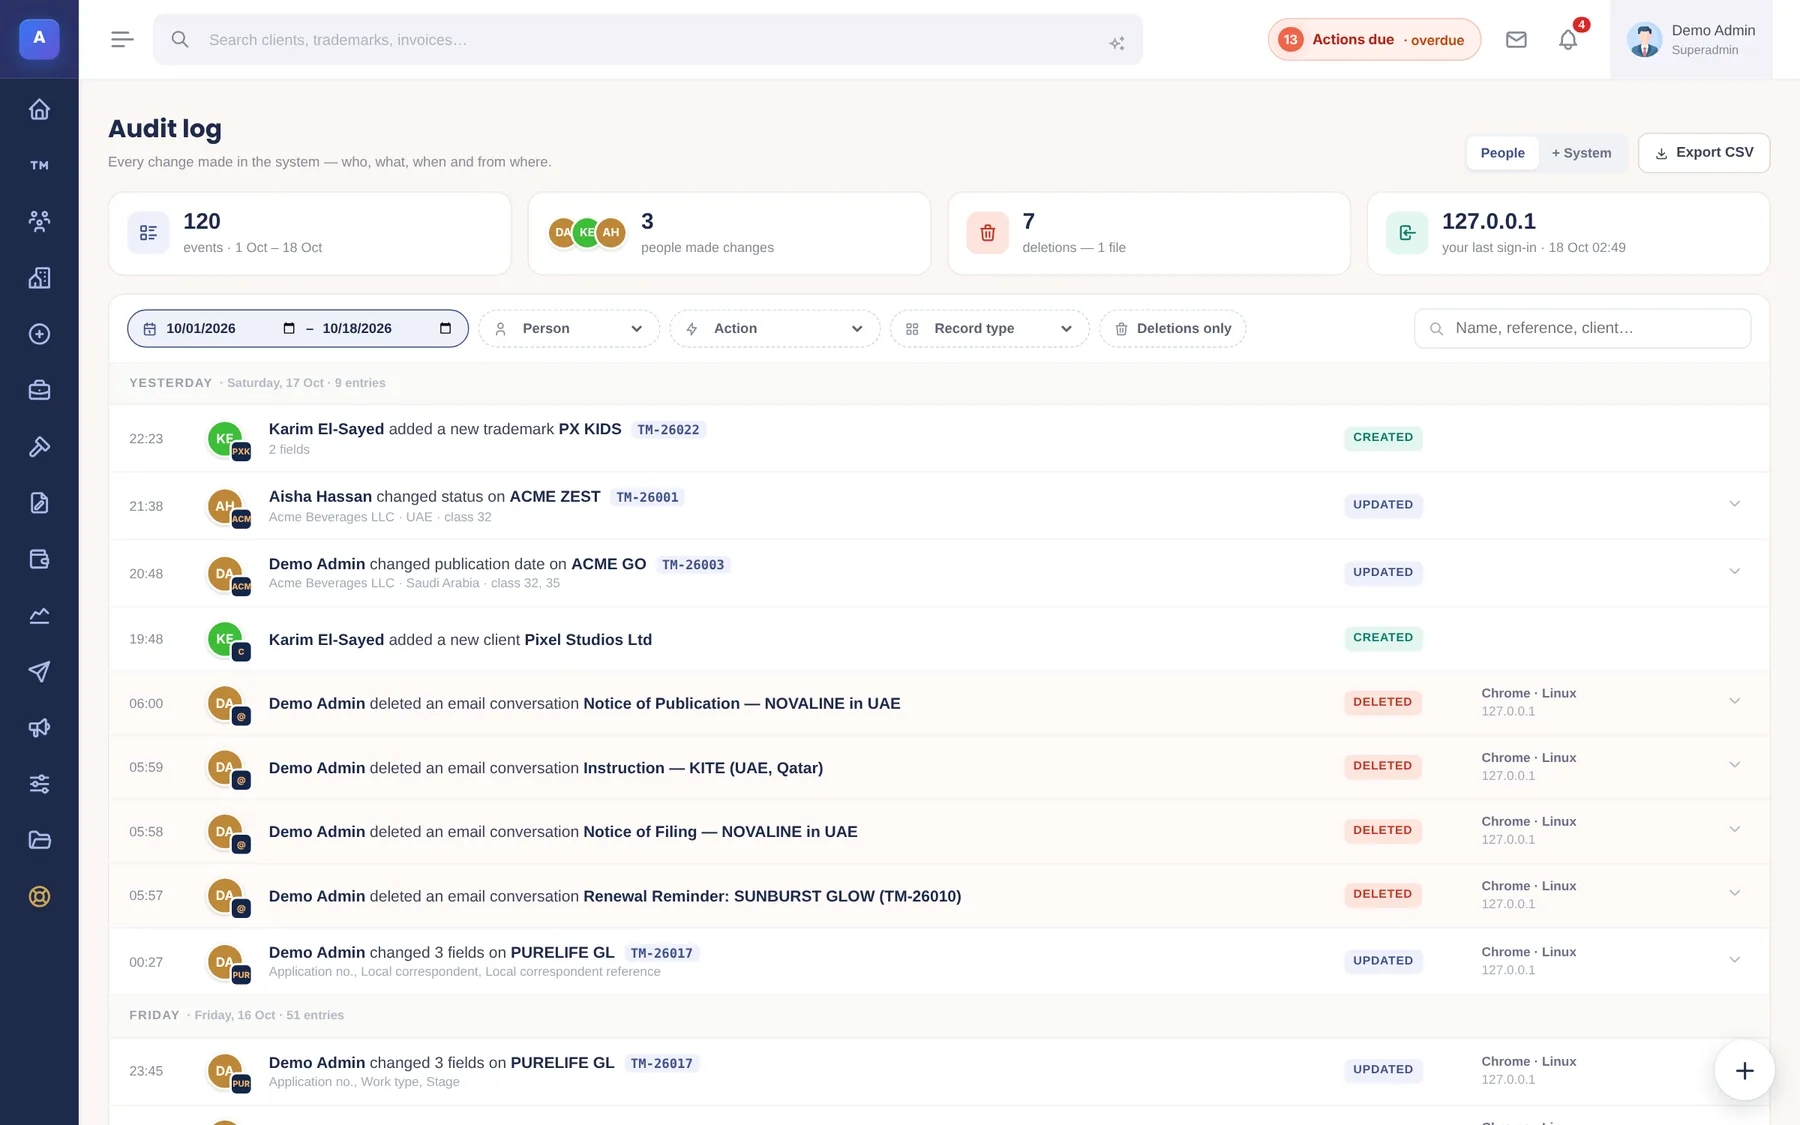Switch to People view
This screenshot has height=1125, width=1800.
[1502, 153]
